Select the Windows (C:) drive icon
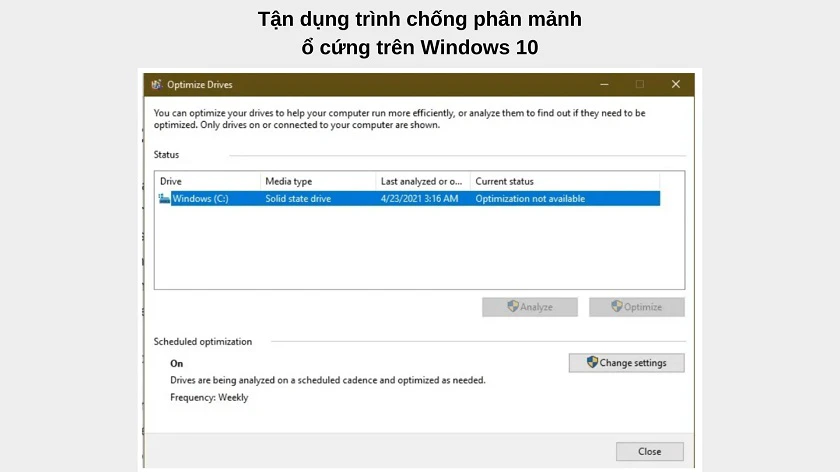The image size is (840, 472). click(x=164, y=199)
